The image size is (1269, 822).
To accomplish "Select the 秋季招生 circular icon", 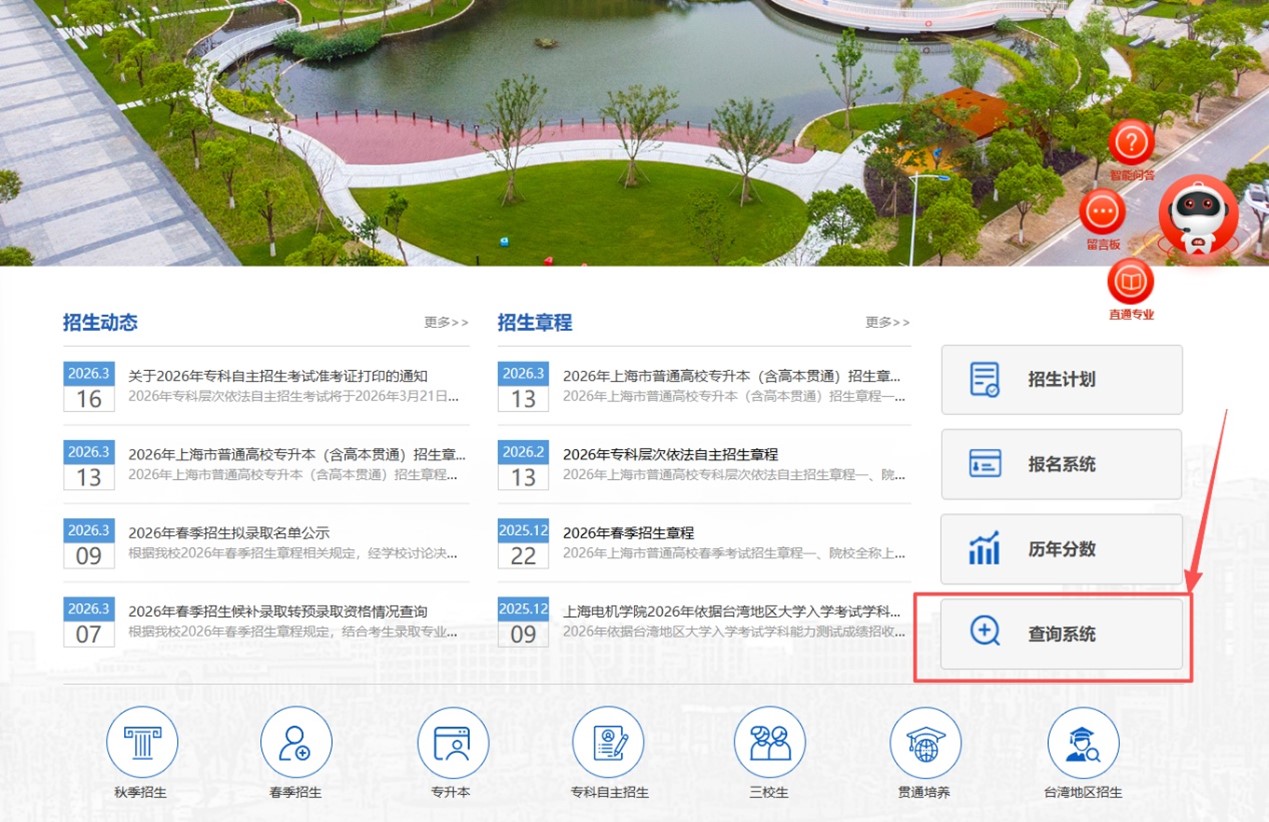I will point(142,742).
